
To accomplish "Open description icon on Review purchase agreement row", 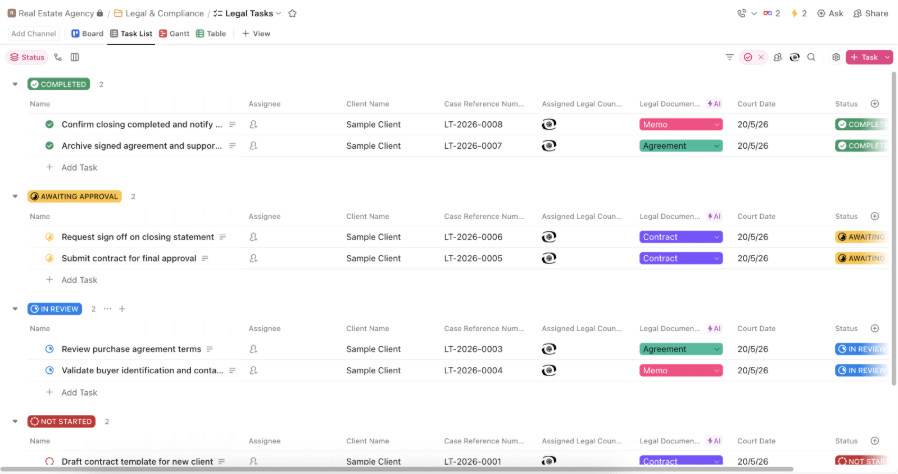I will (x=210, y=349).
